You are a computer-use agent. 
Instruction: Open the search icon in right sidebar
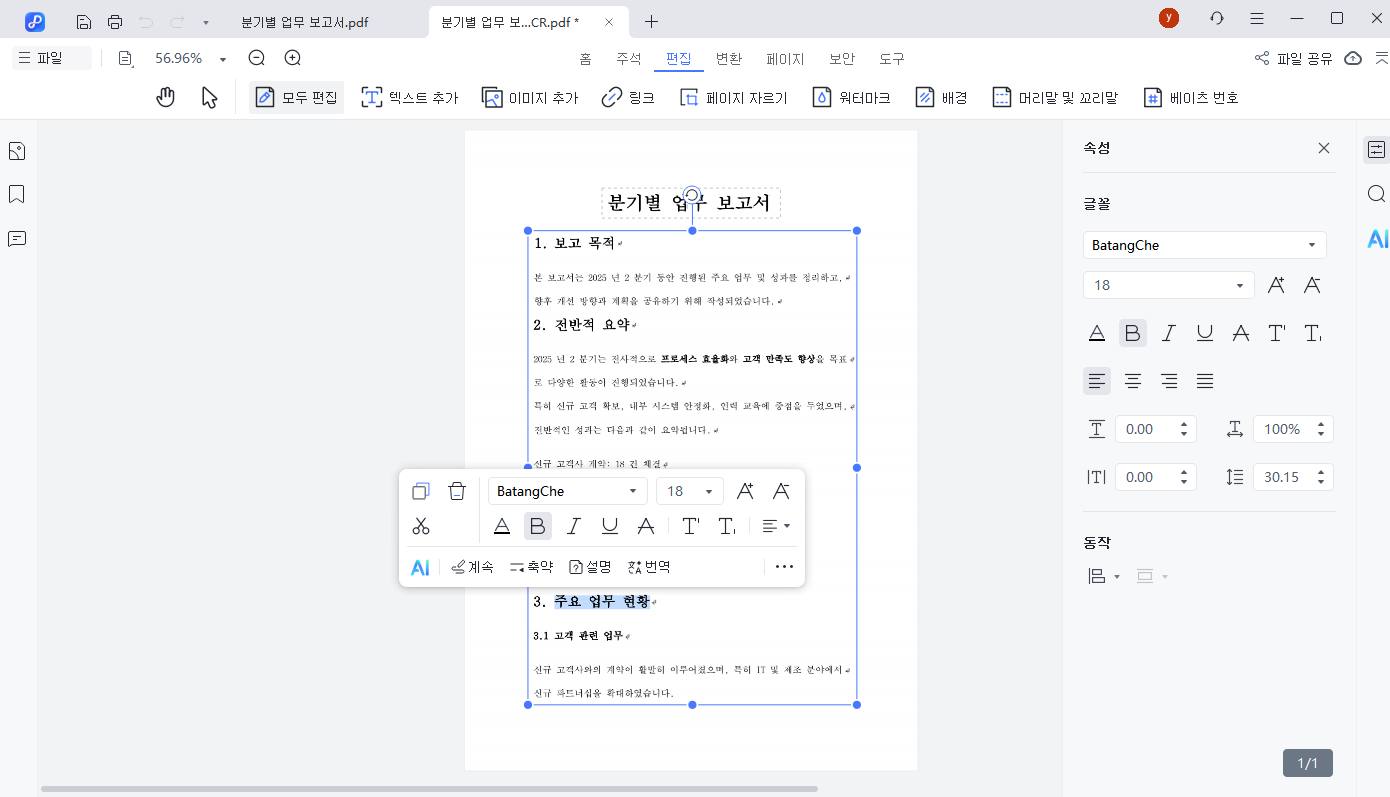pyautogui.click(x=1377, y=194)
